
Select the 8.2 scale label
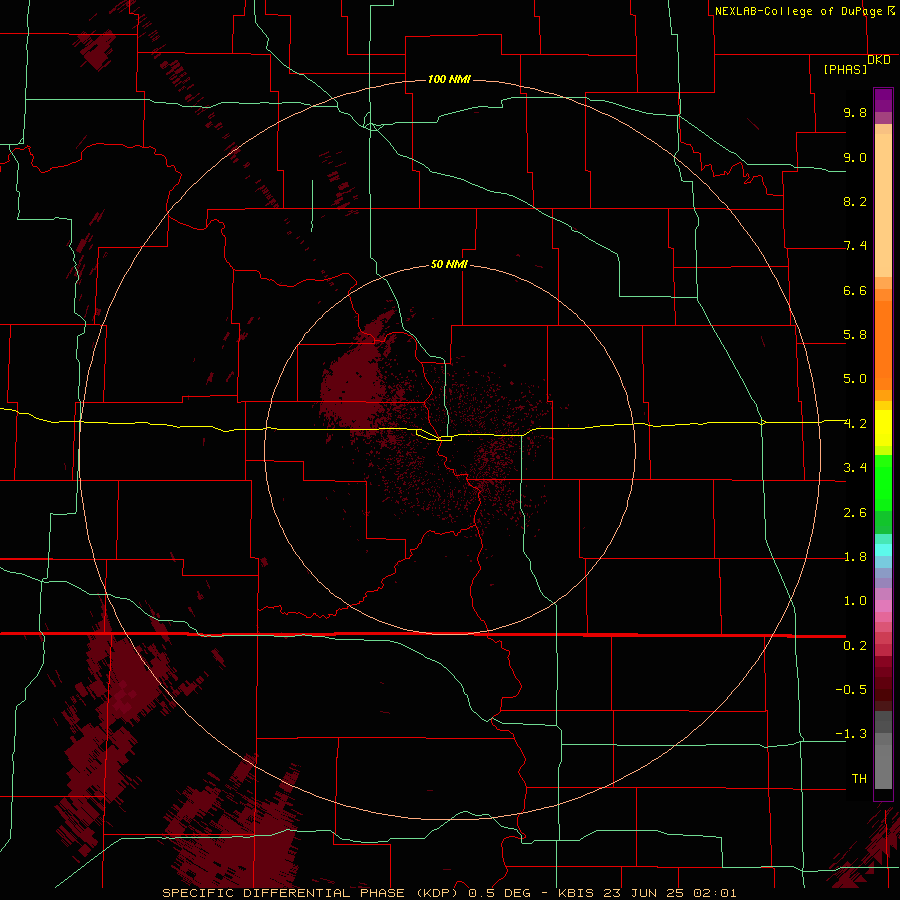click(855, 201)
